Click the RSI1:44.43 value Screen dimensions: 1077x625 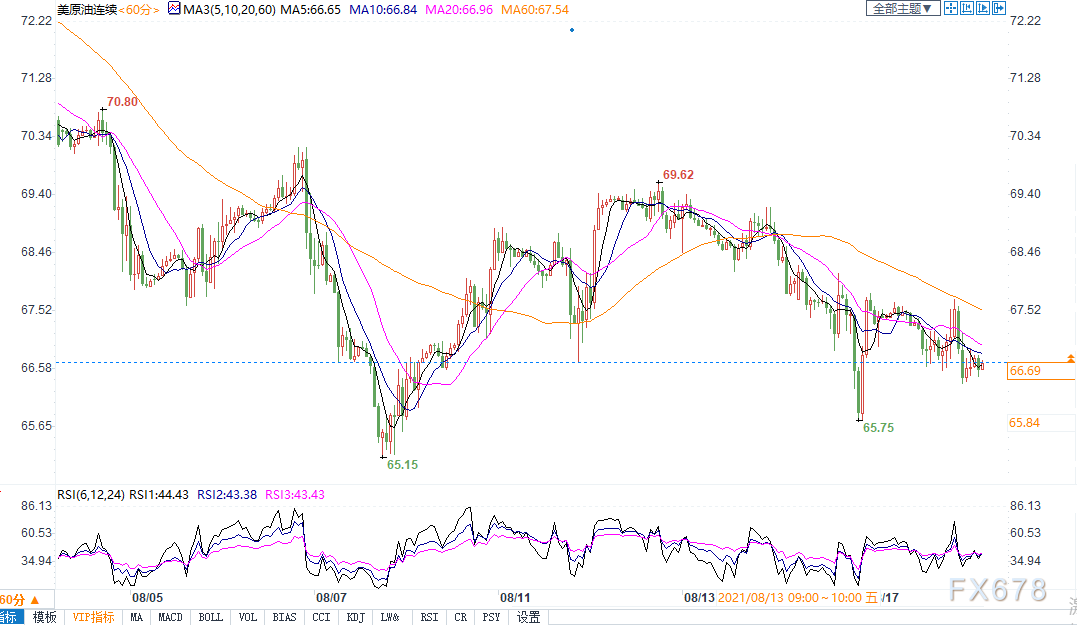coord(159,495)
